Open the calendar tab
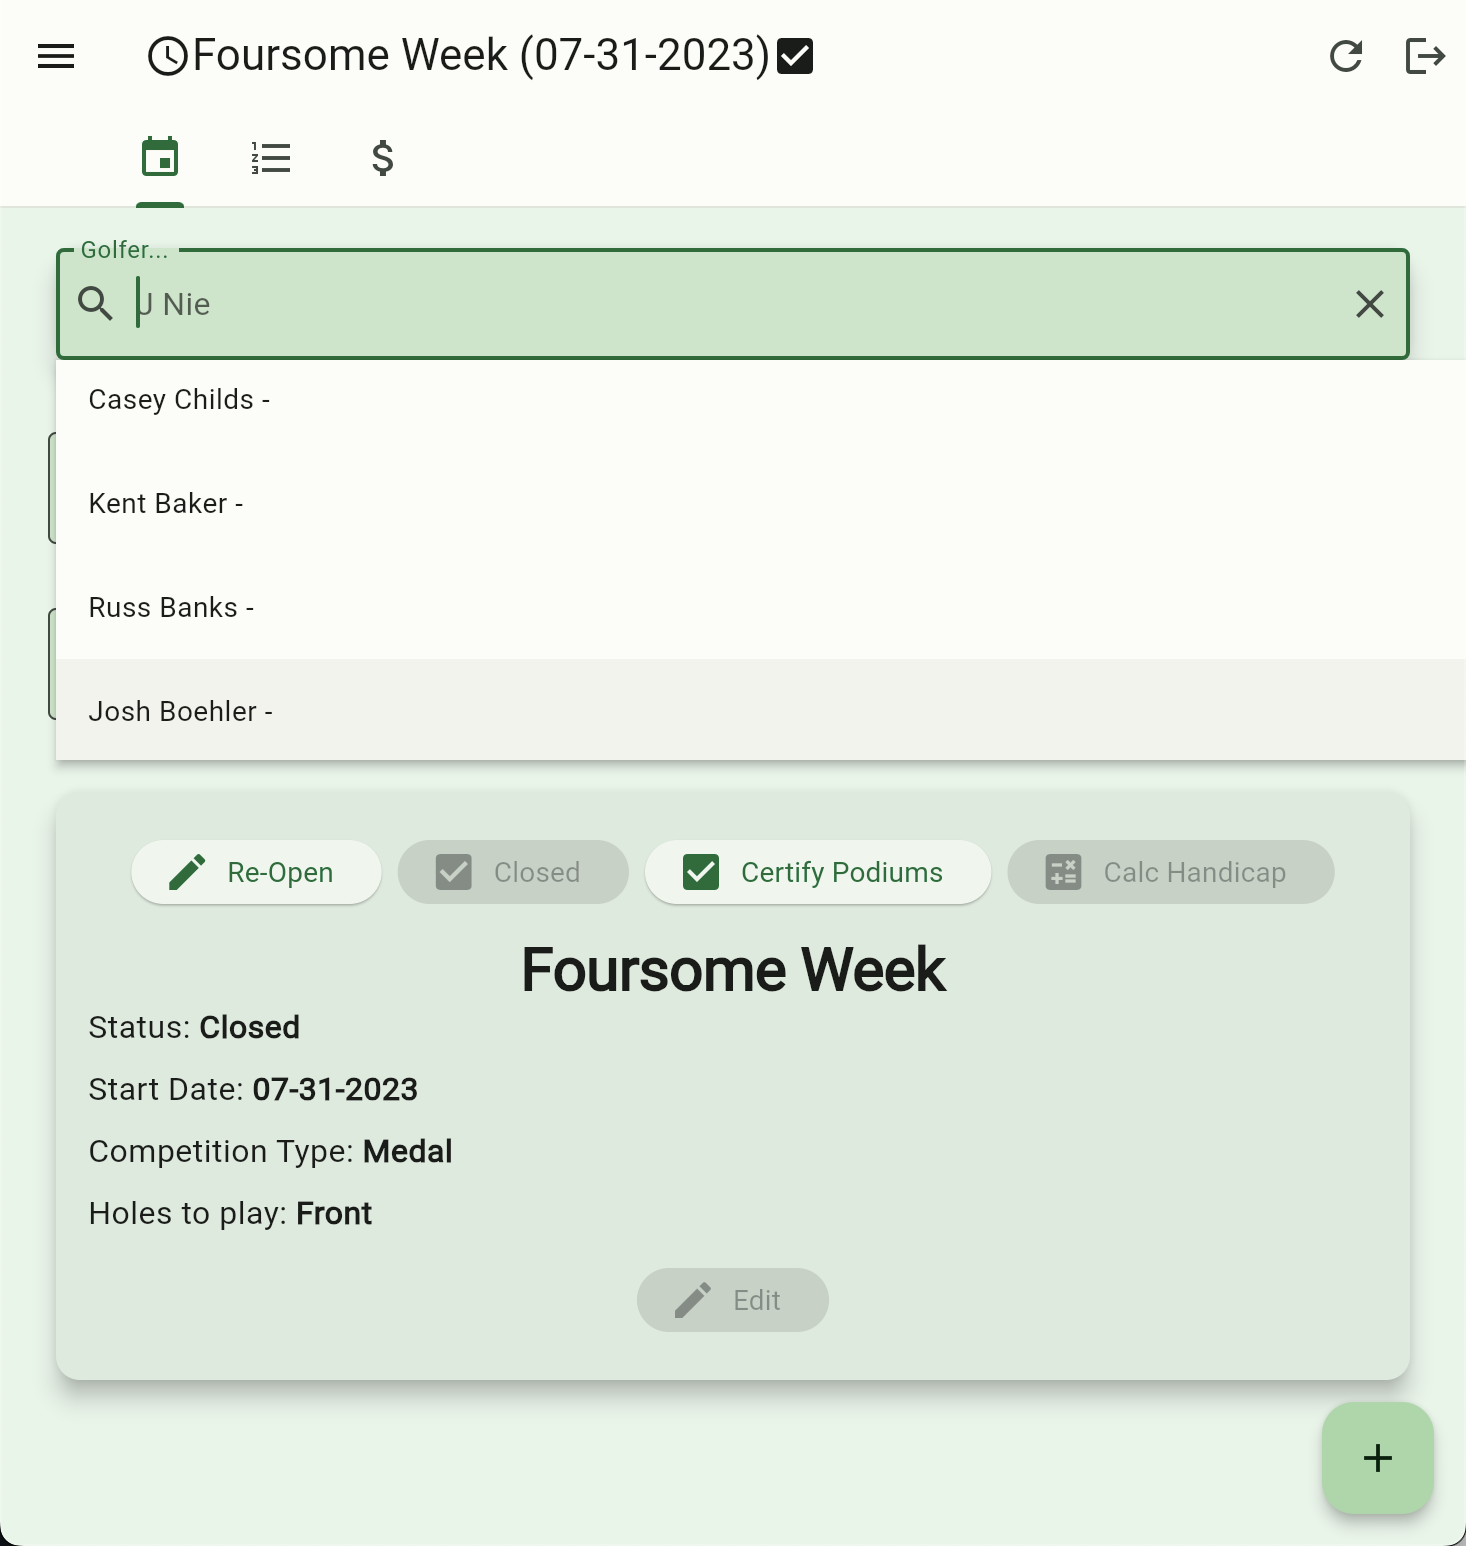1466x1546 pixels. 160,158
